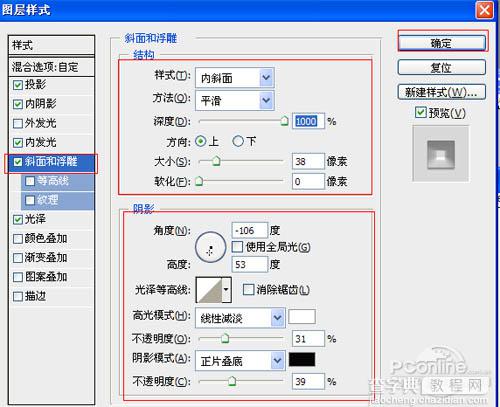
Task: Enable the 颜色叠加 color overlay checkbox
Action: (18, 239)
